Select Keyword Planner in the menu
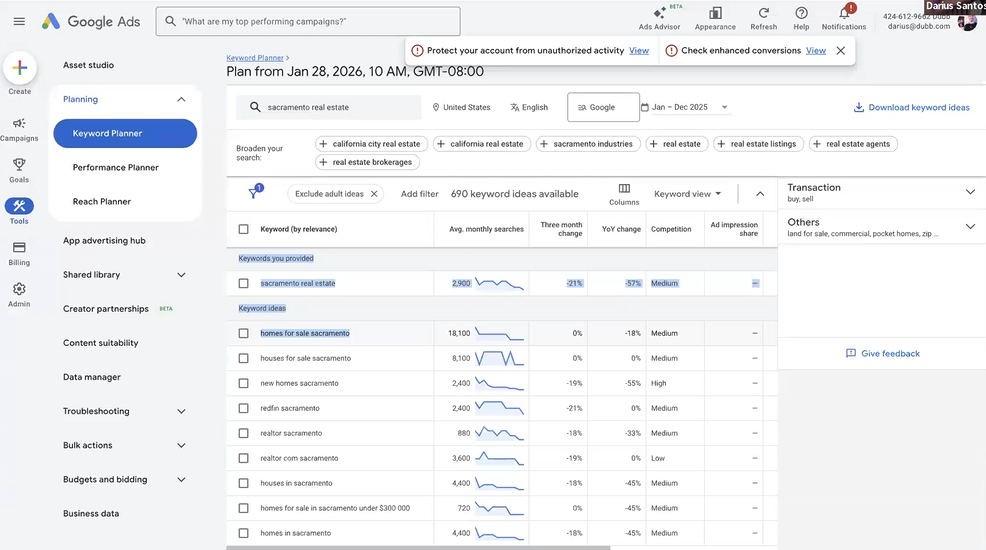Viewport: 986px width, 550px height. [x=125, y=133]
